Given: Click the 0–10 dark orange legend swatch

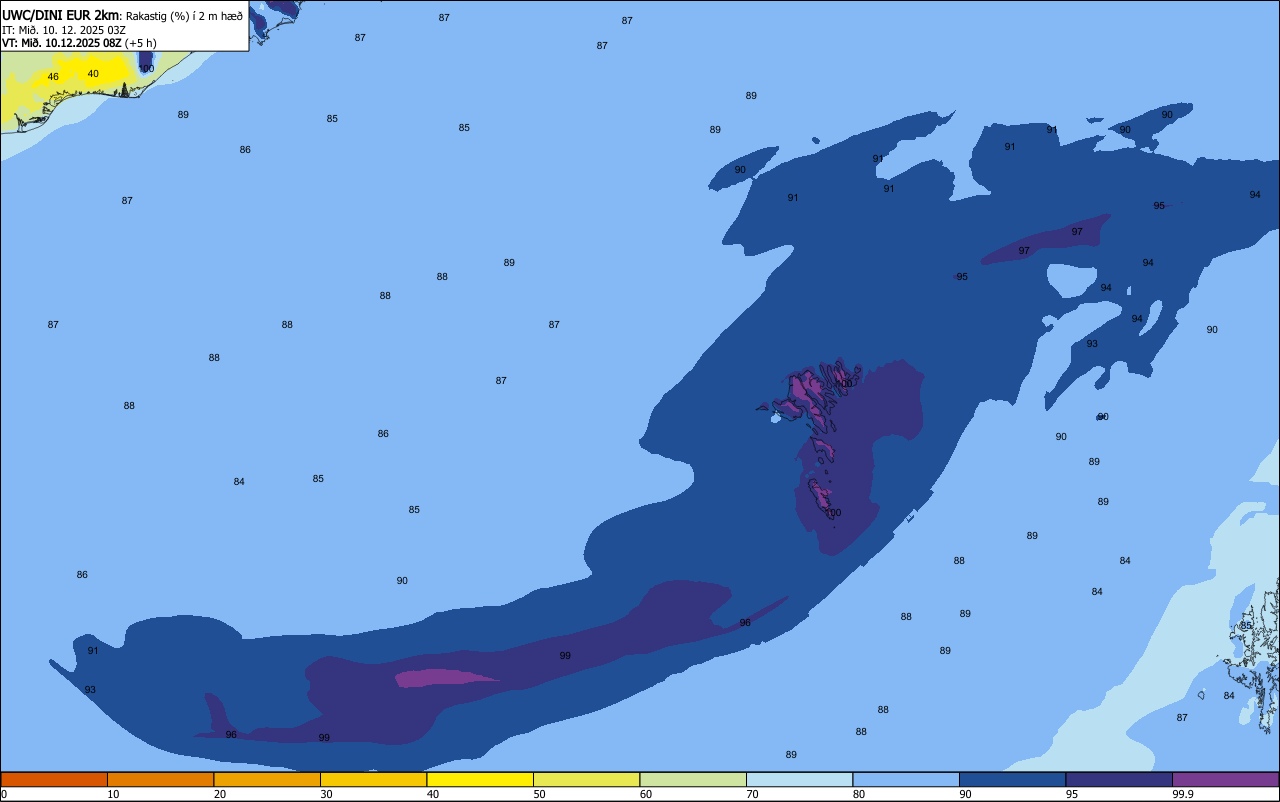Looking at the screenshot, I should coord(54,779).
